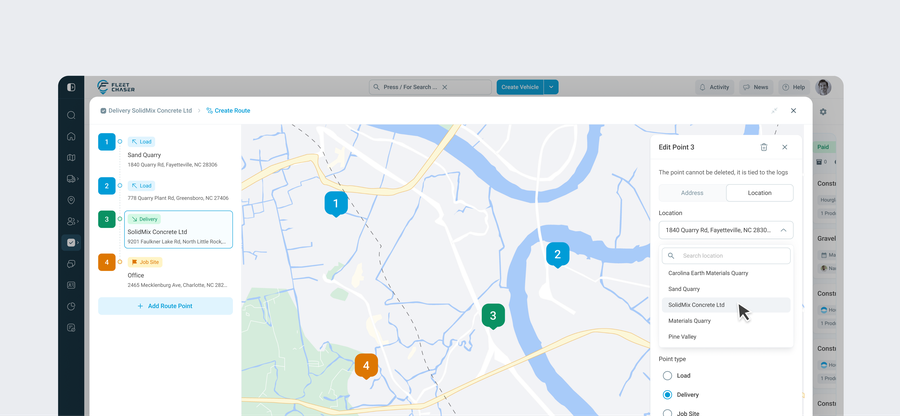Click the Job Site tag on Office point
Image resolution: width=900 pixels, height=416 pixels.
pyautogui.click(x=145, y=262)
